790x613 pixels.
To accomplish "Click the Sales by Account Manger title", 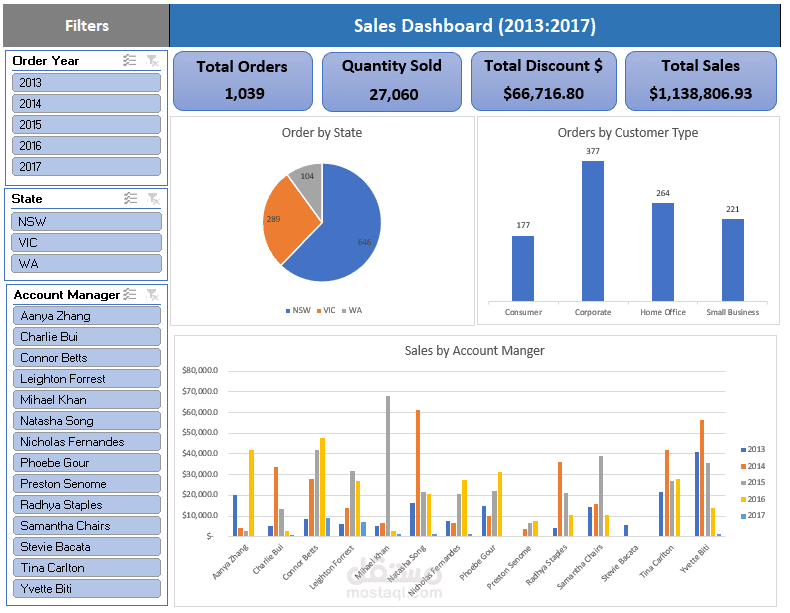I will pos(475,351).
